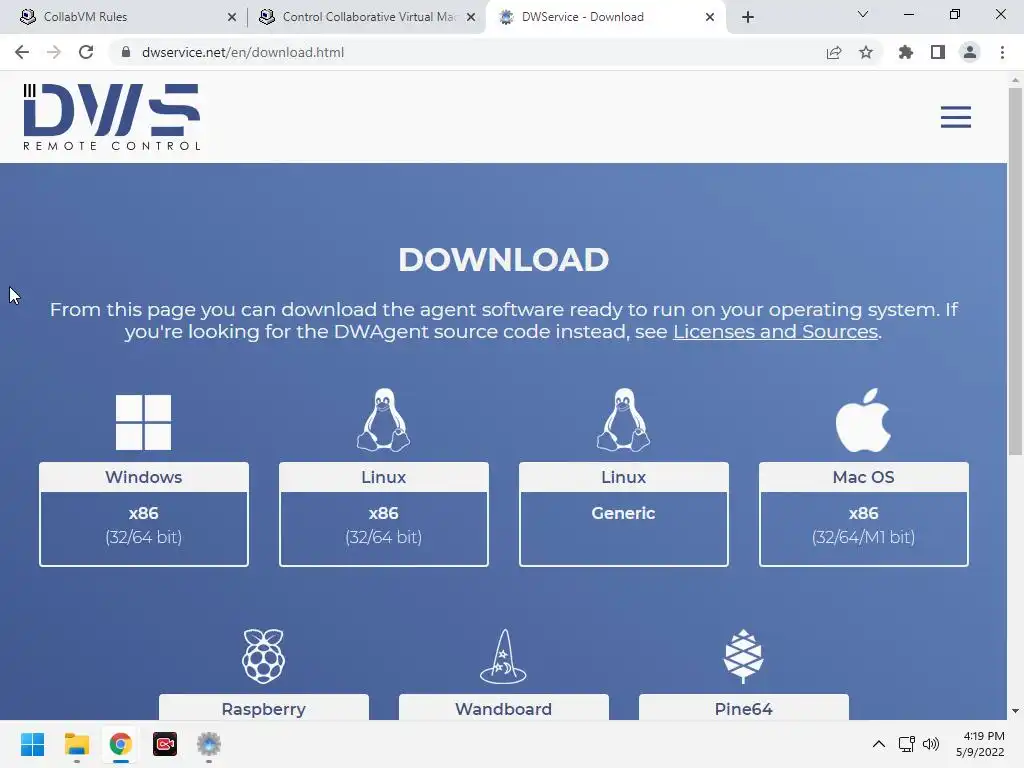Close the CollabVM Rules tab

point(232,17)
